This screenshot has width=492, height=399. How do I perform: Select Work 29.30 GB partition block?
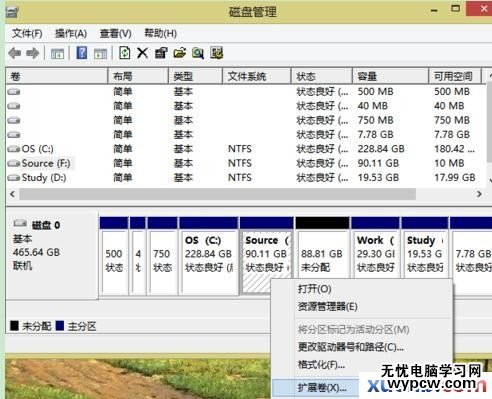375,248
